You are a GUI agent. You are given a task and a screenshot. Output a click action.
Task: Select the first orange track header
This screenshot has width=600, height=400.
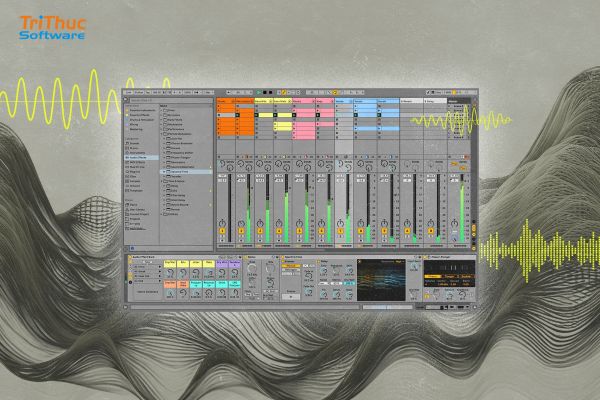pos(226,101)
